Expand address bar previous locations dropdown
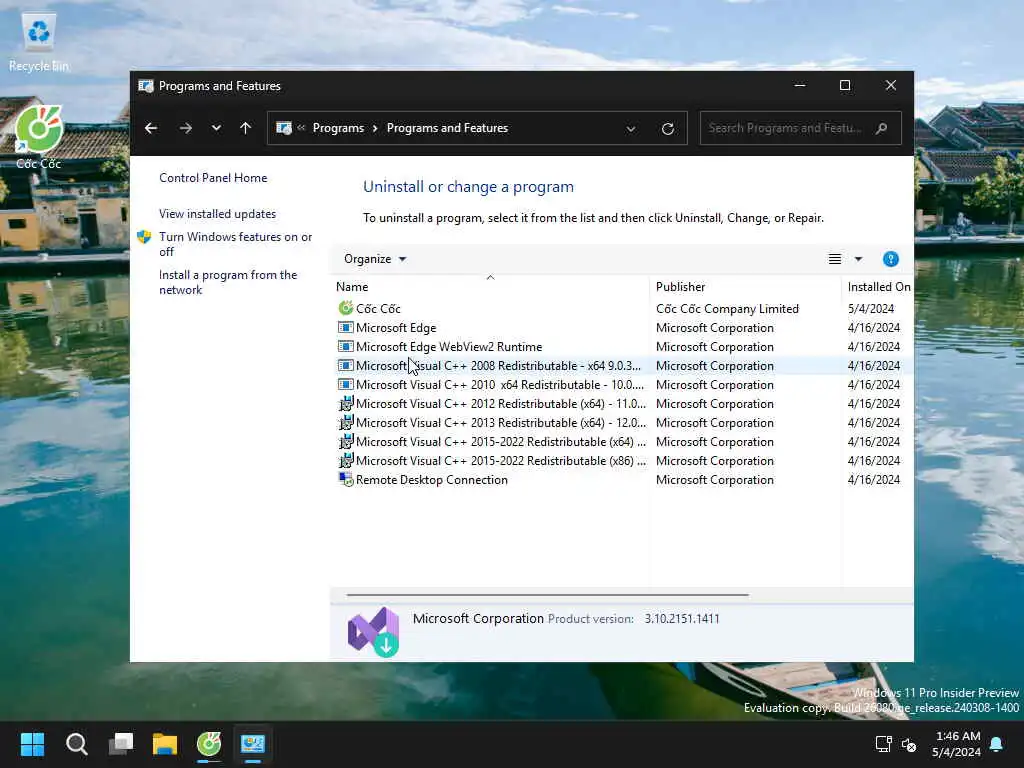The height and width of the screenshot is (768, 1024). click(631, 129)
